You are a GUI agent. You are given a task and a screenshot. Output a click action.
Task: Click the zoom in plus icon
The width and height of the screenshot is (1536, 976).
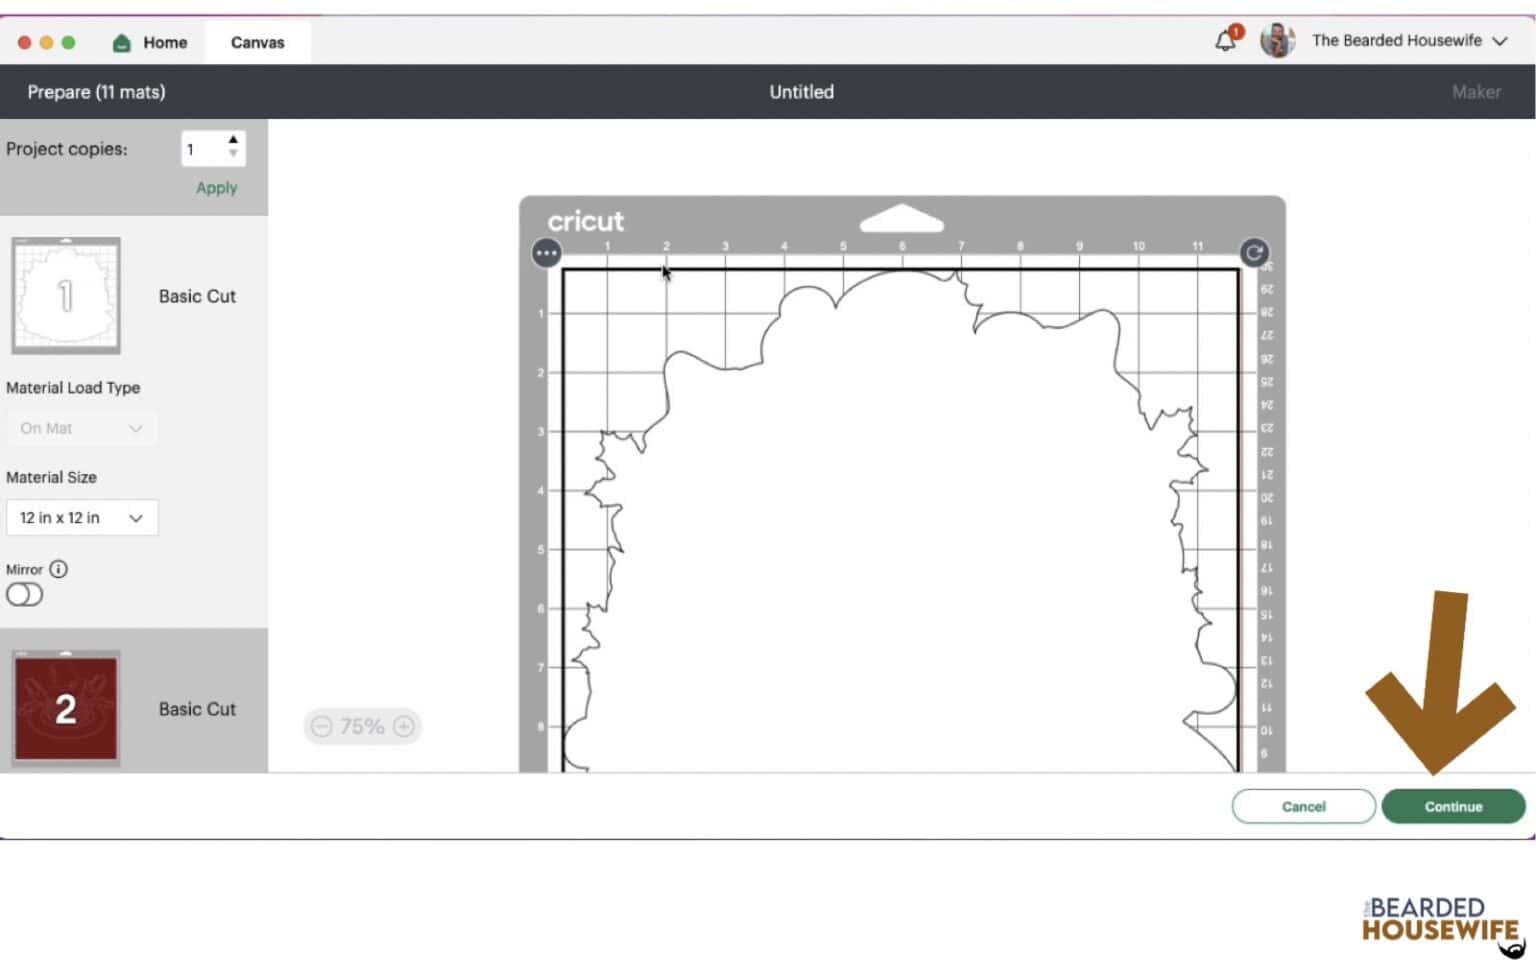coord(404,727)
